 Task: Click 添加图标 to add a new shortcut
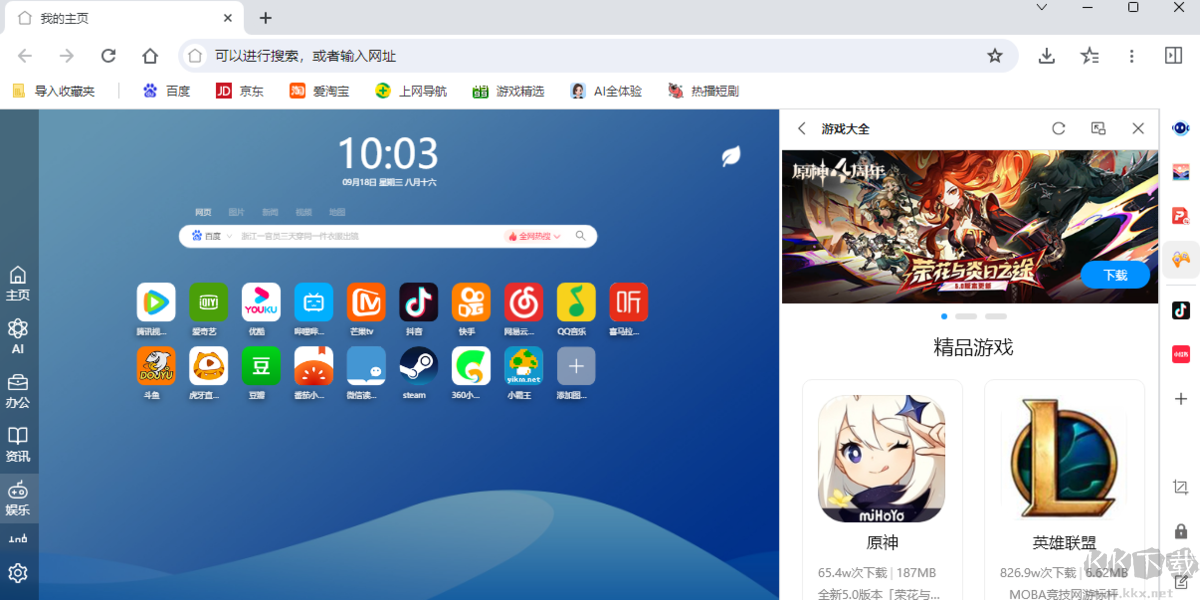pos(575,367)
